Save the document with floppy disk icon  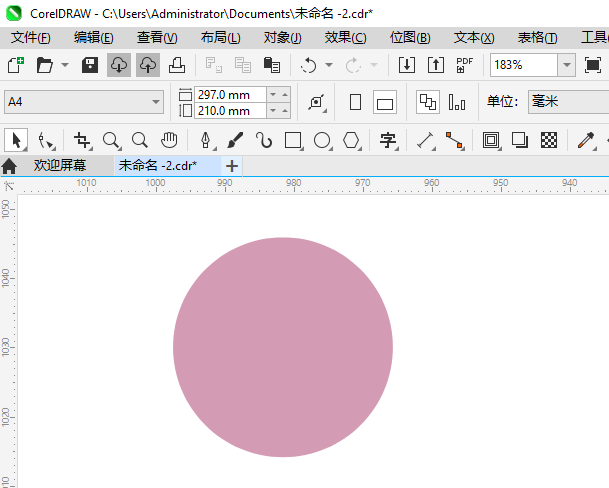(x=90, y=65)
